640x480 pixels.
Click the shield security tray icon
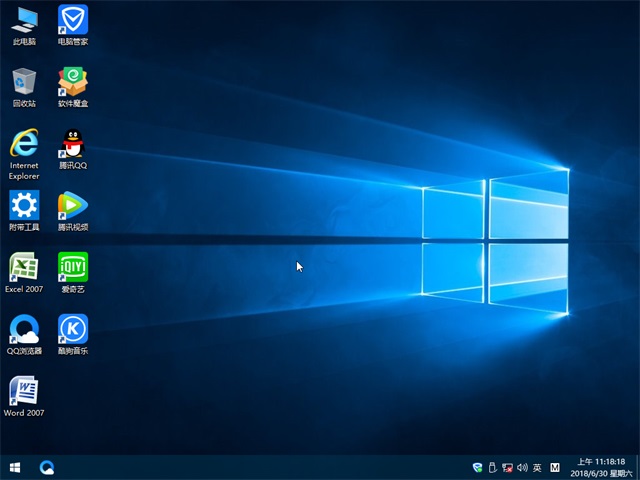tap(477, 467)
